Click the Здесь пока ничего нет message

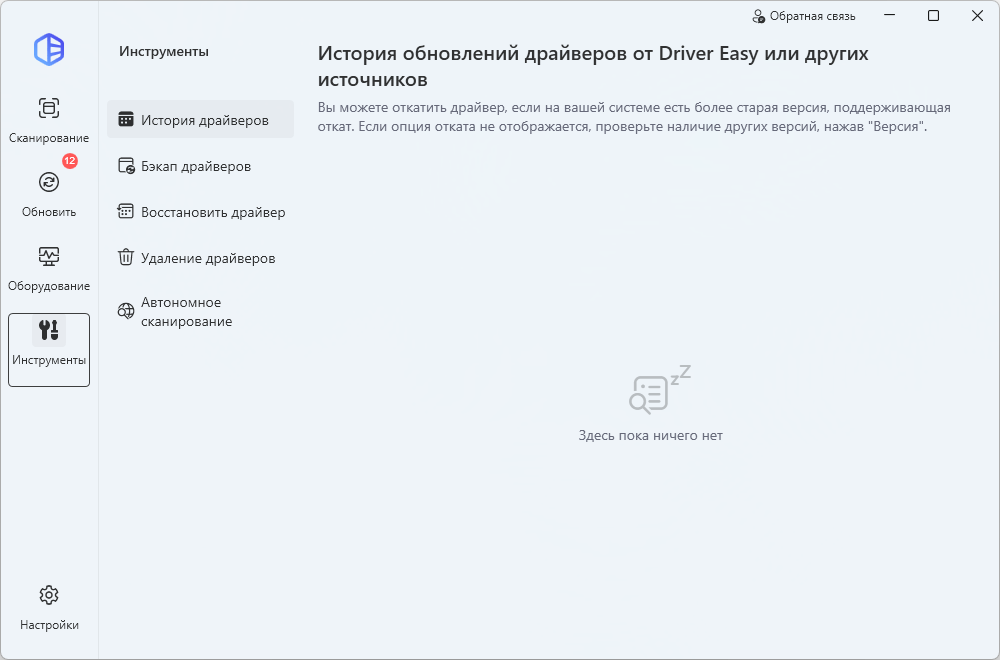[651, 436]
